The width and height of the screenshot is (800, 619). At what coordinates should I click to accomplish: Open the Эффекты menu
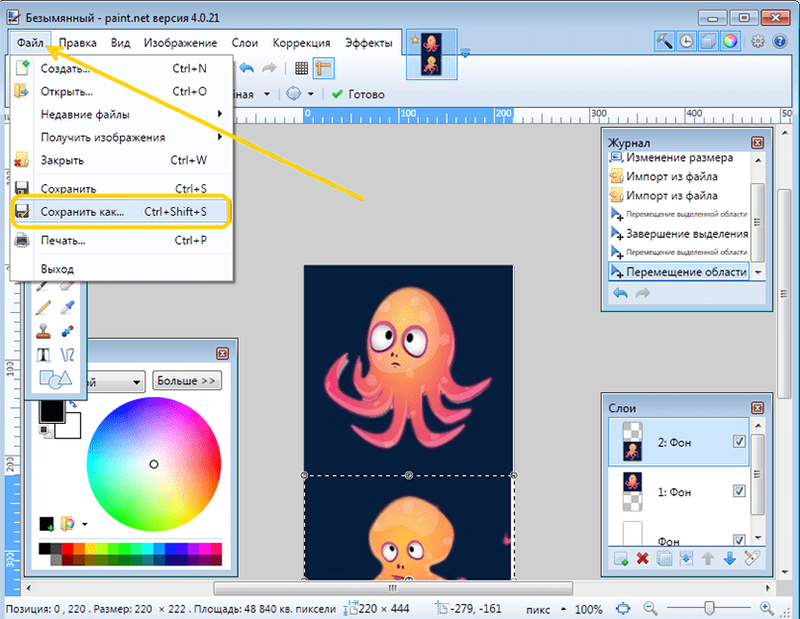[368, 43]
